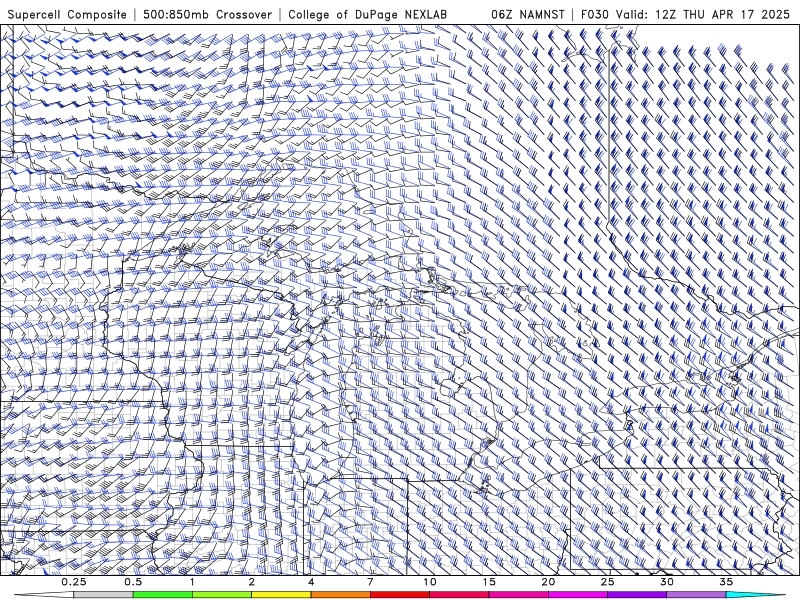
Task: Click the red color bar segment after 7
Action: (399, 595)
